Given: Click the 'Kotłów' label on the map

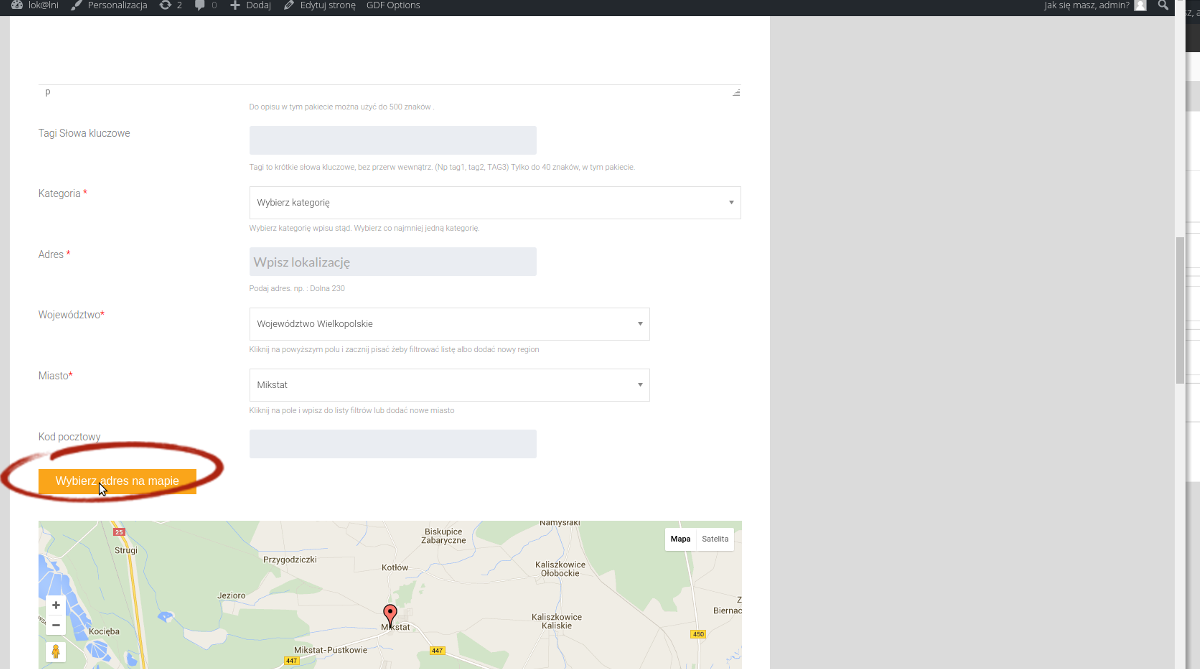Looking at the screenshot, I should [x=396, y=567].
